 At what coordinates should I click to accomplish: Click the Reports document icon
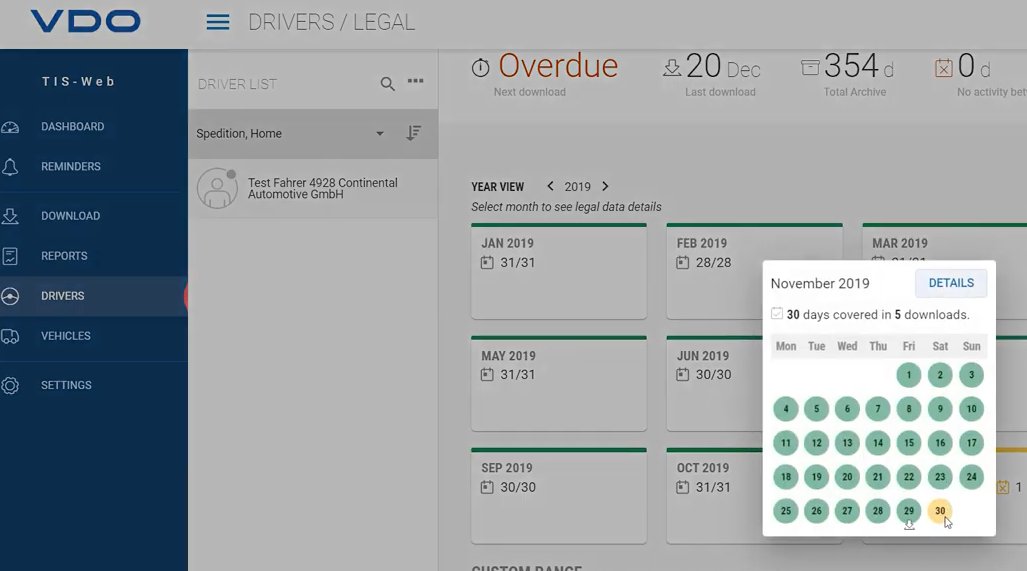click(x=10, y=256)
